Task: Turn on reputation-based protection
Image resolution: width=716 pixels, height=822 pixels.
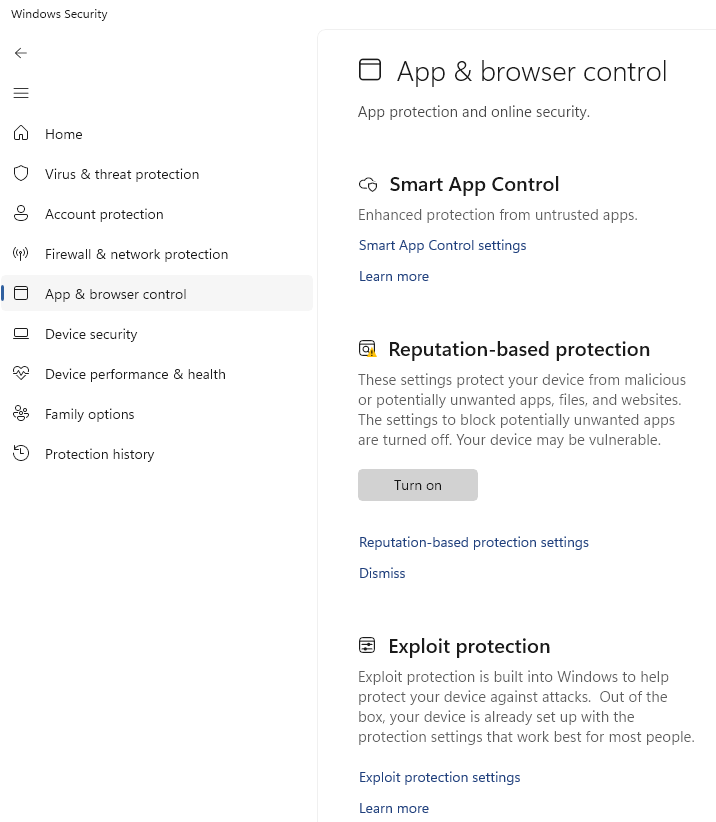Action: click(x=418, y=485)
